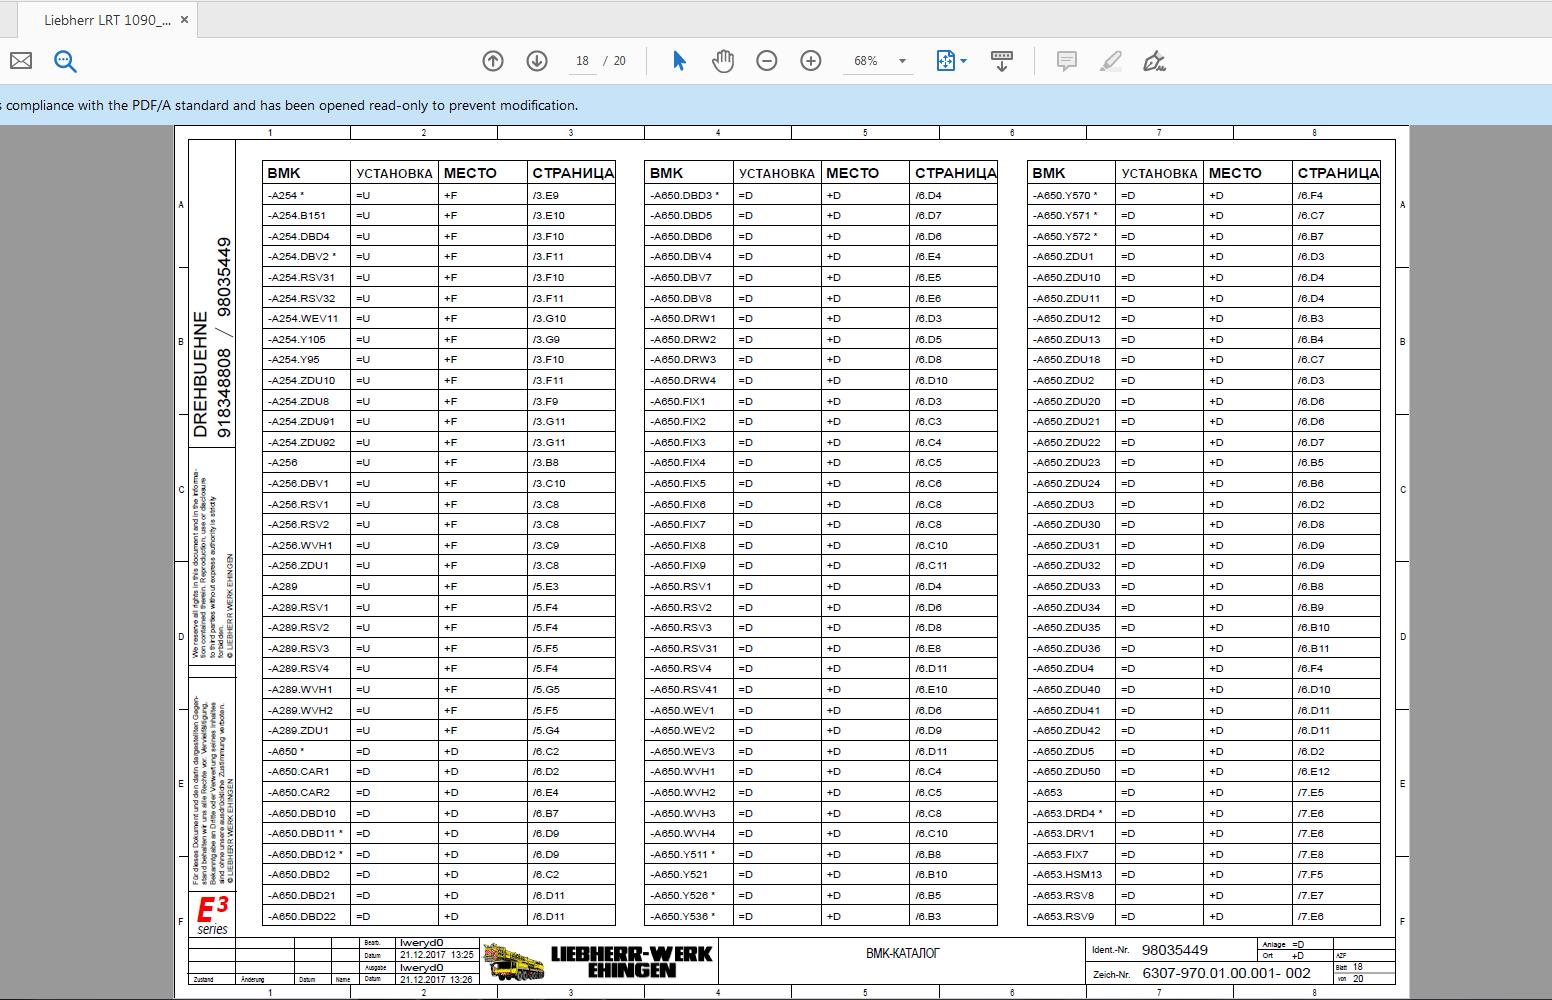Open the 68% zoom level dropdown
This screenshot has height=1000, width=1552.
point(901,61)
